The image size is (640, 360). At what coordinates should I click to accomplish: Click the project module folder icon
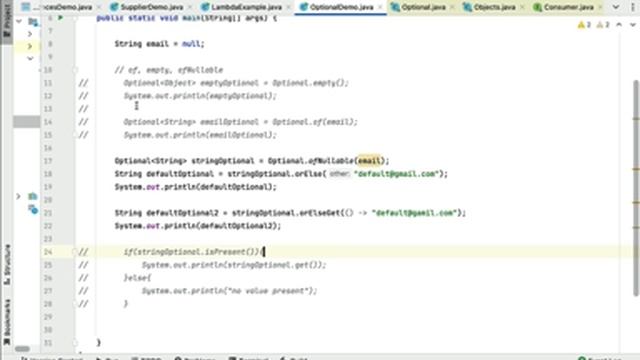[x=33, y=21]
